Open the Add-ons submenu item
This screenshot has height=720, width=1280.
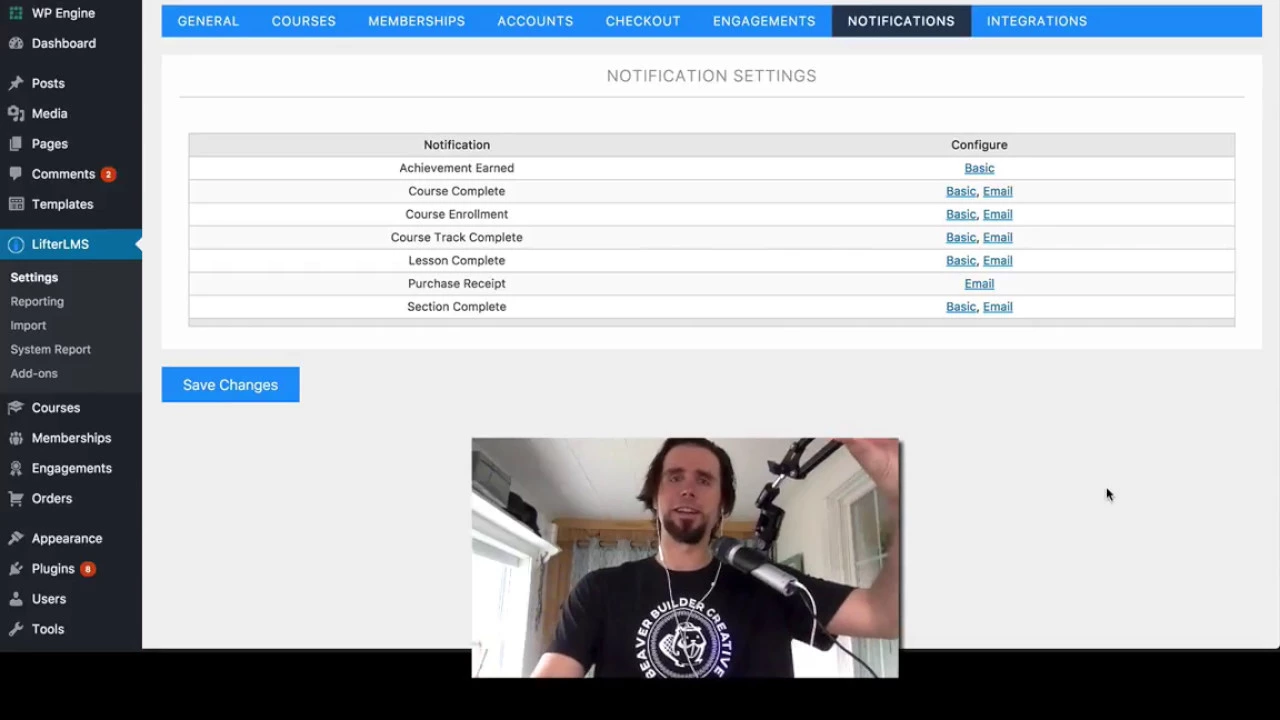click(x=34, y=373)
